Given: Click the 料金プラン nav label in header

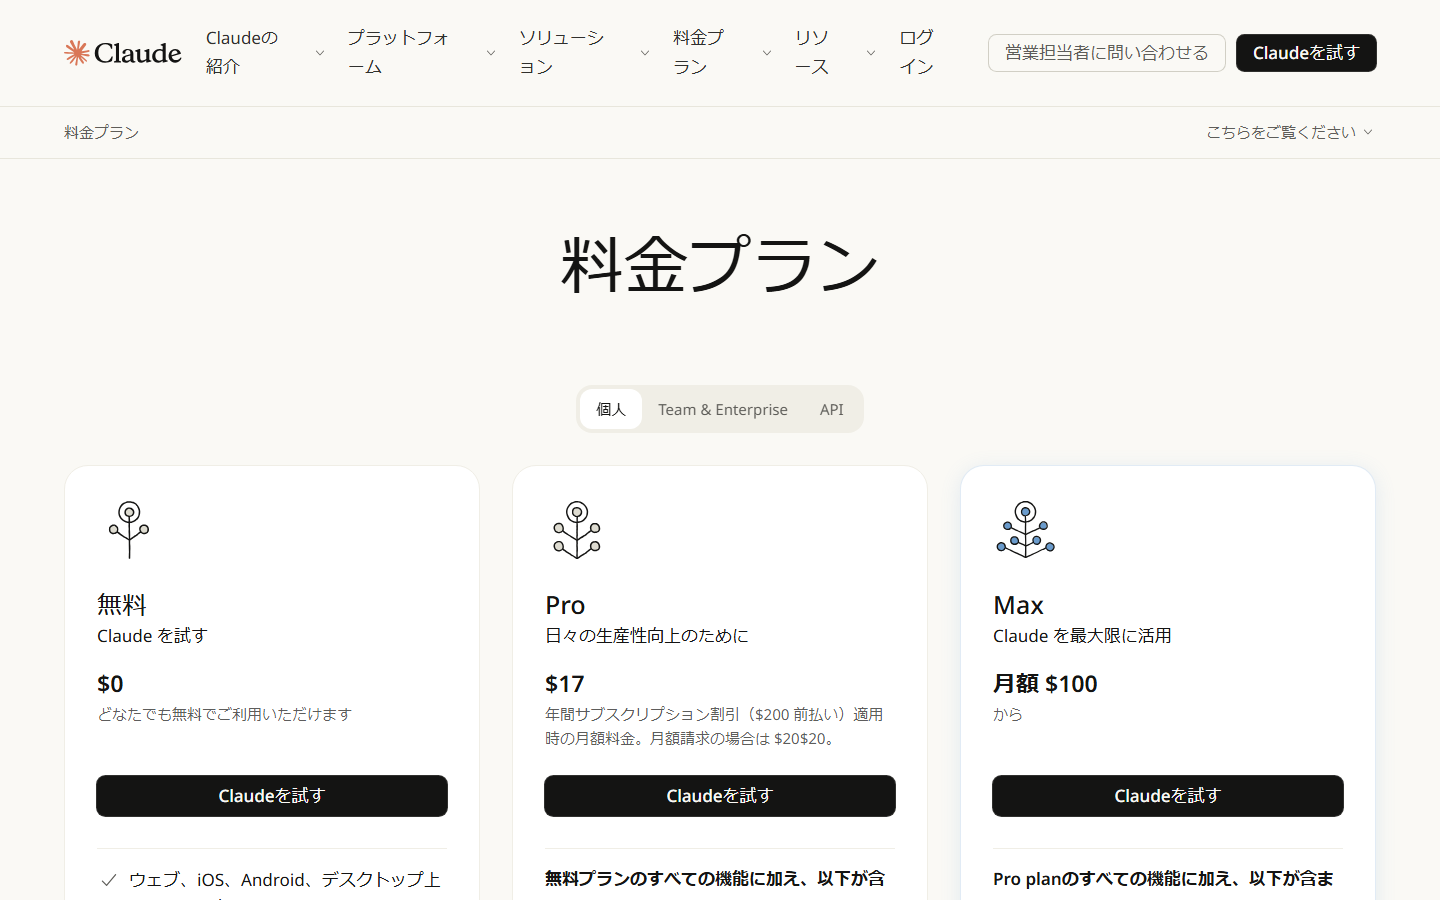Looking at the screenshot, I should pos(698,52).
